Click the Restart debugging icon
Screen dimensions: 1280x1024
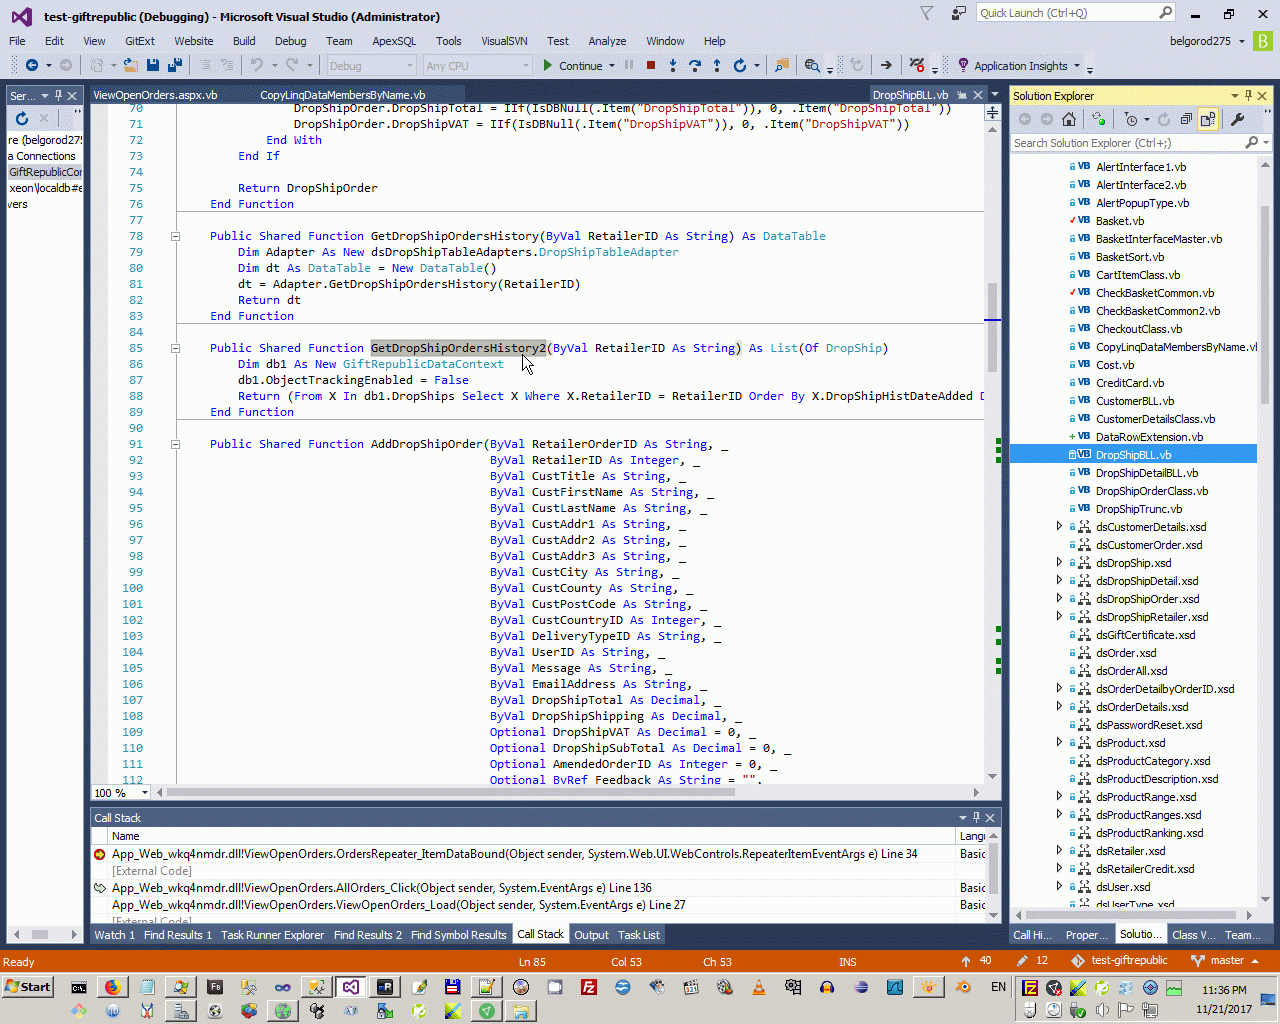pyautogui.click(x=740, y=66)
